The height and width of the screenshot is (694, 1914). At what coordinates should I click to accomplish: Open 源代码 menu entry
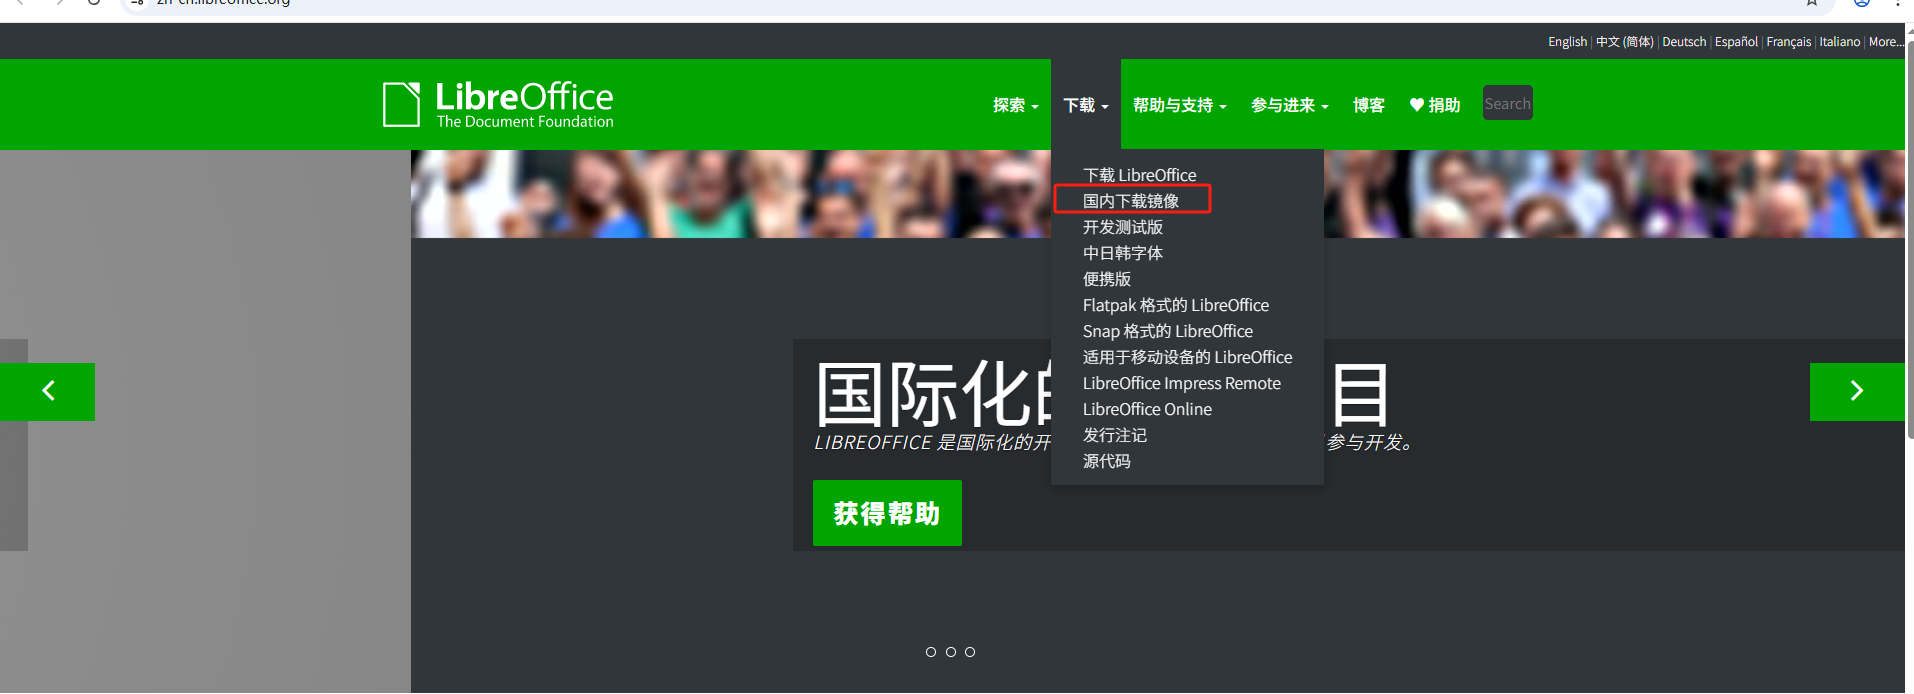click(1107, 461)
